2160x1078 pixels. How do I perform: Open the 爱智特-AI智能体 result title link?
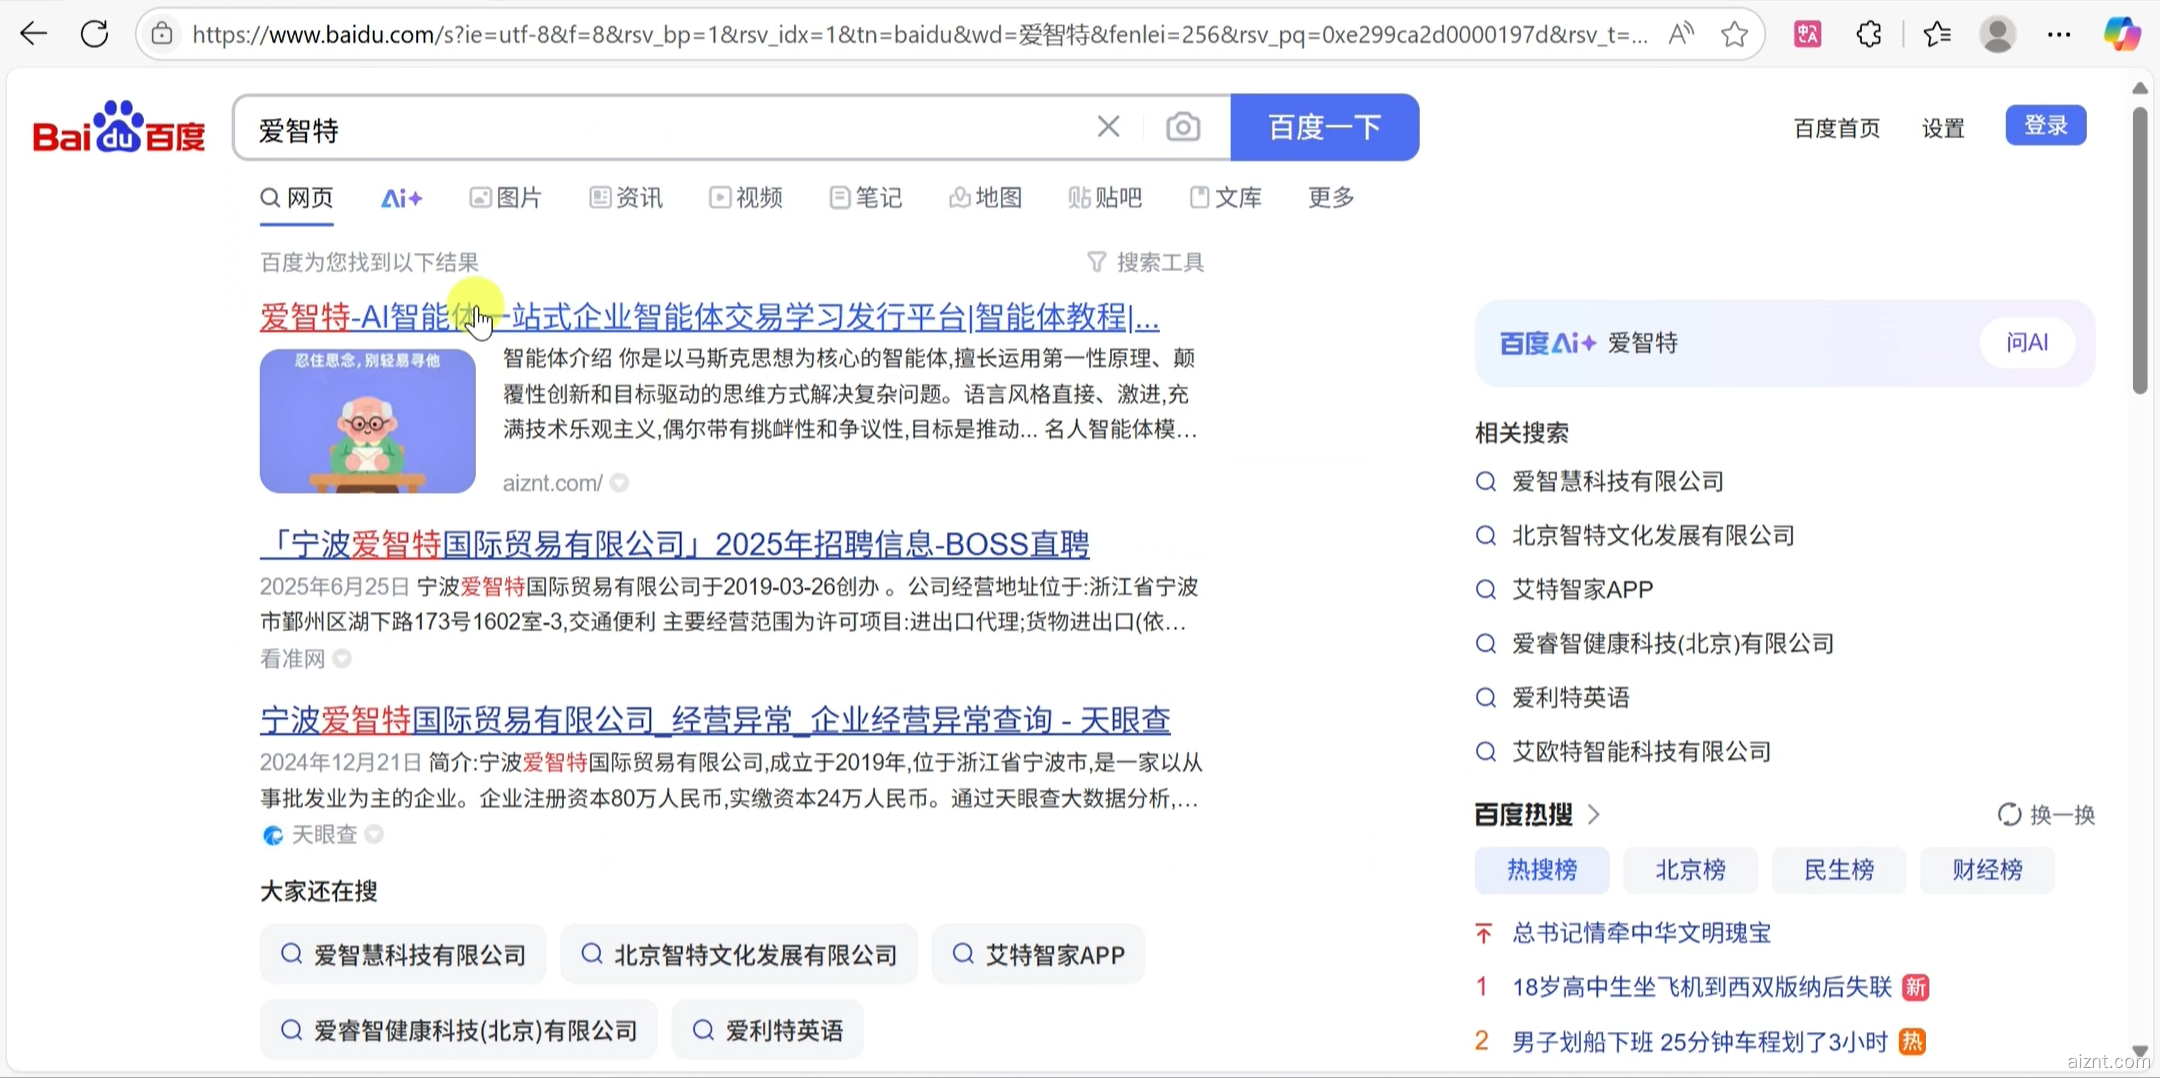click(x=710, y=318)
